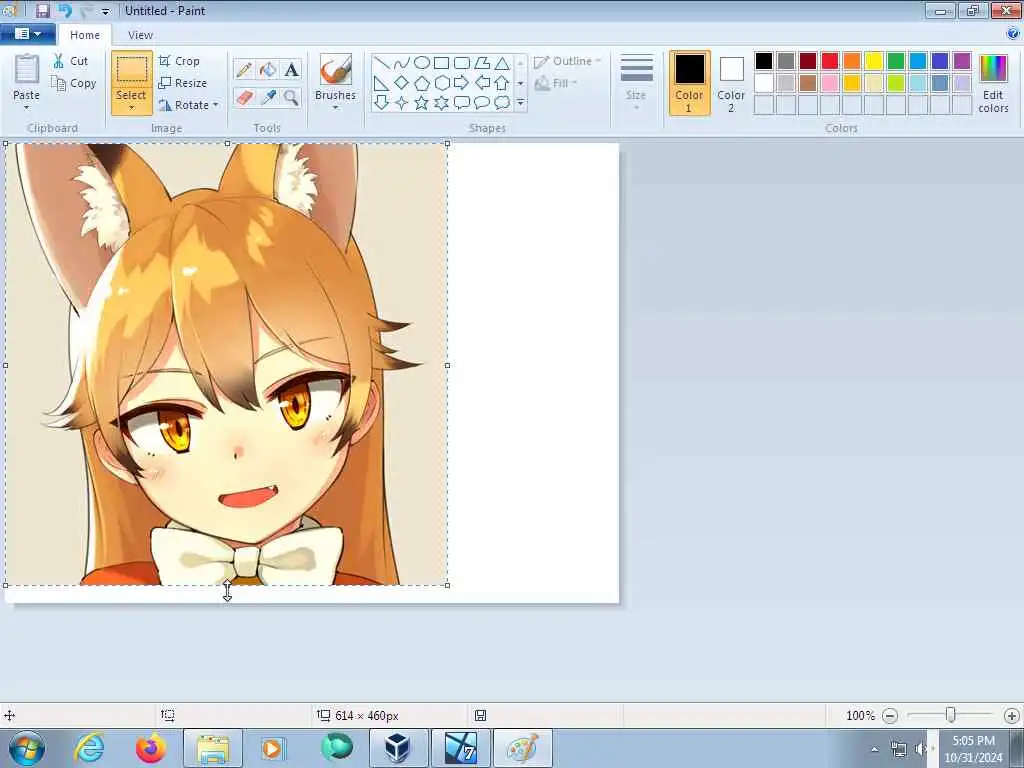Select the Pencil tool

pyautogui.click(x=244, y=69)
